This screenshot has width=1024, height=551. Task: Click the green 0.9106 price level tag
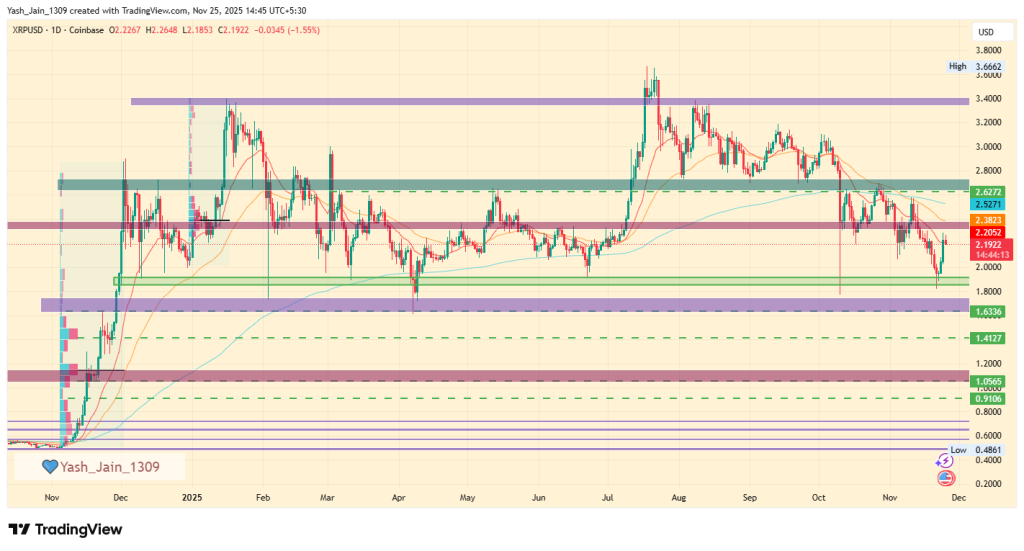pyautogui.click(x=989, y=398)
